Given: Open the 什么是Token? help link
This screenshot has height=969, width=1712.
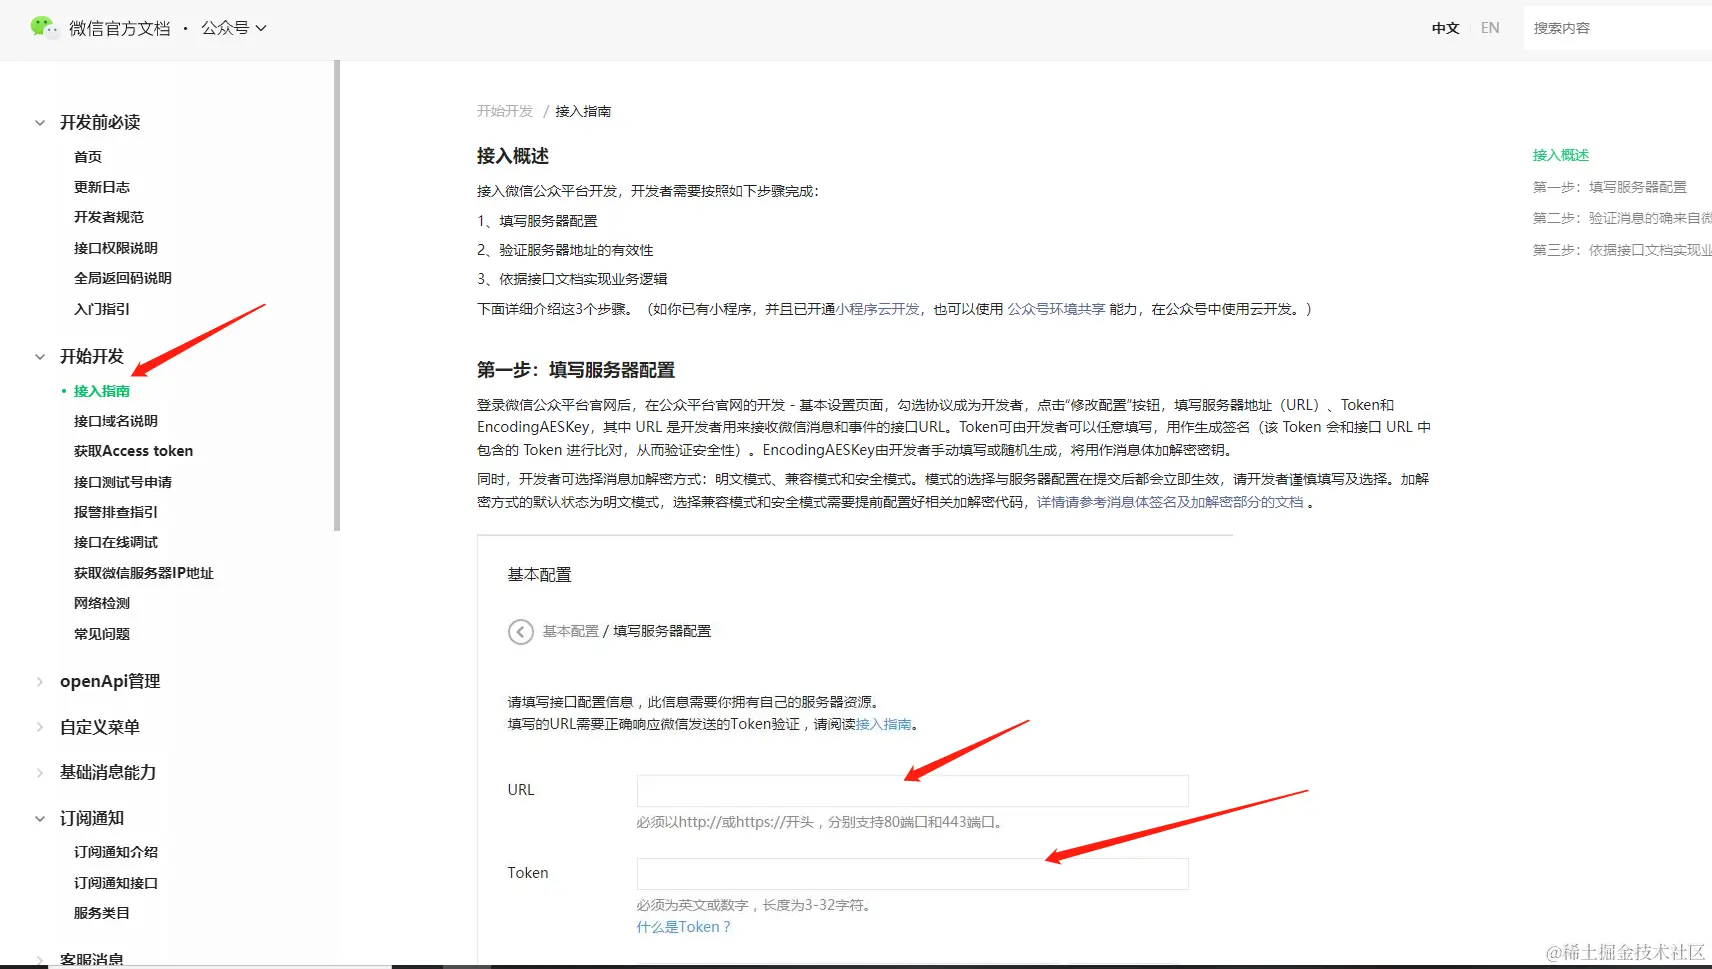Looking at the screenshot, I should pos(684,927).
